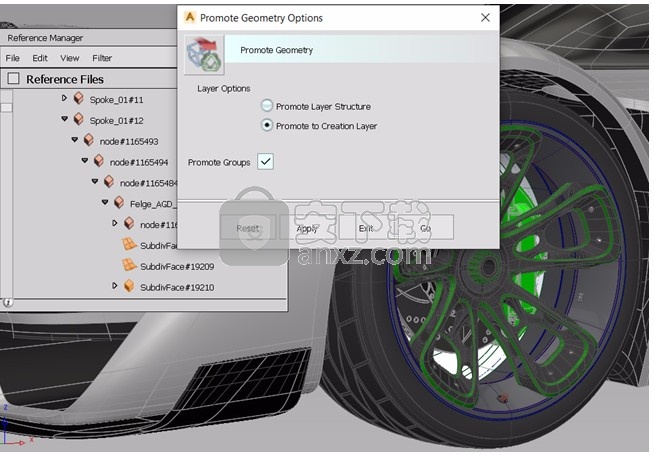
Task: Select the Spoke_01#12 tree row text
Action: (116, 121)
